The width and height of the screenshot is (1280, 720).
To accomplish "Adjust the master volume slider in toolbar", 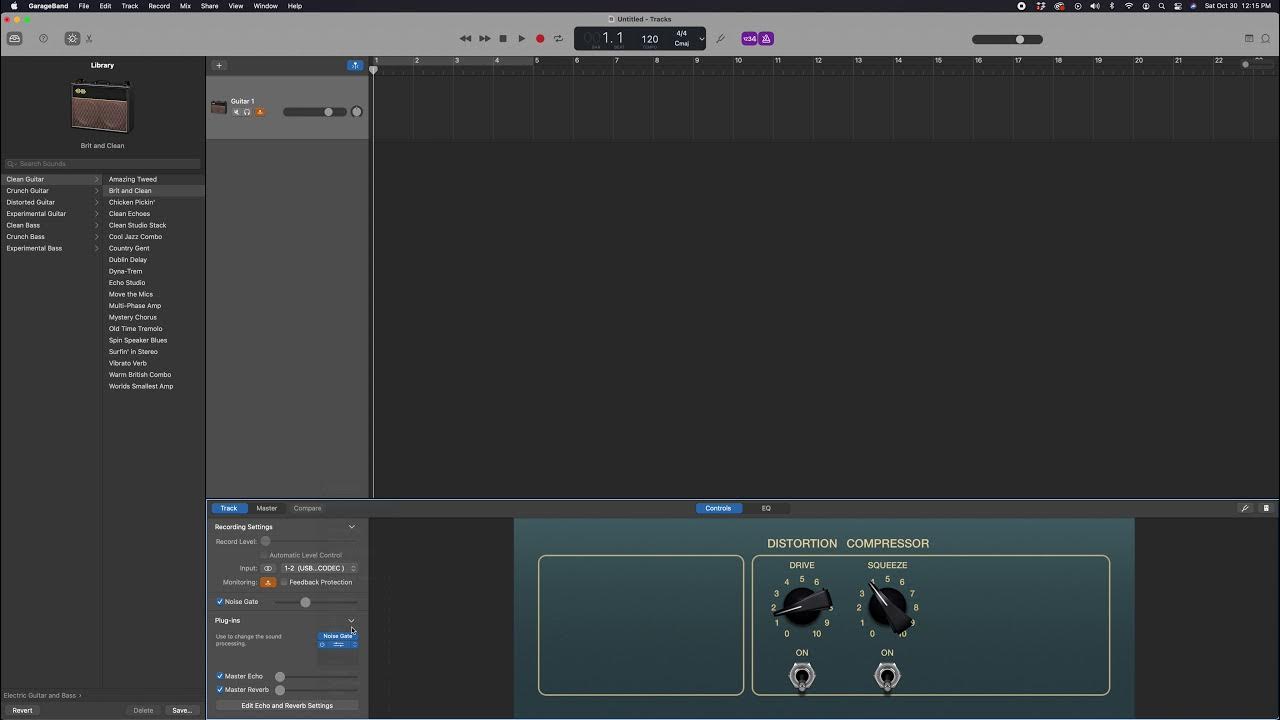I will pyautogui.click(x=1007, y=39).
